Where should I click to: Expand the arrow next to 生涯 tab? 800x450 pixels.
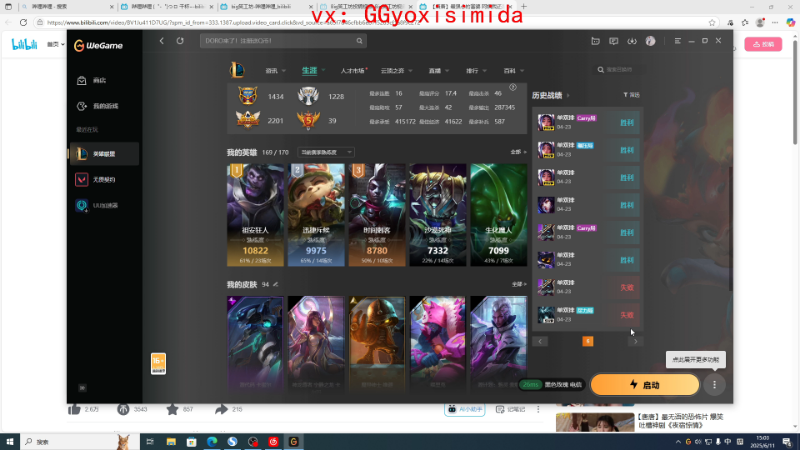click(x=323, y=70)
